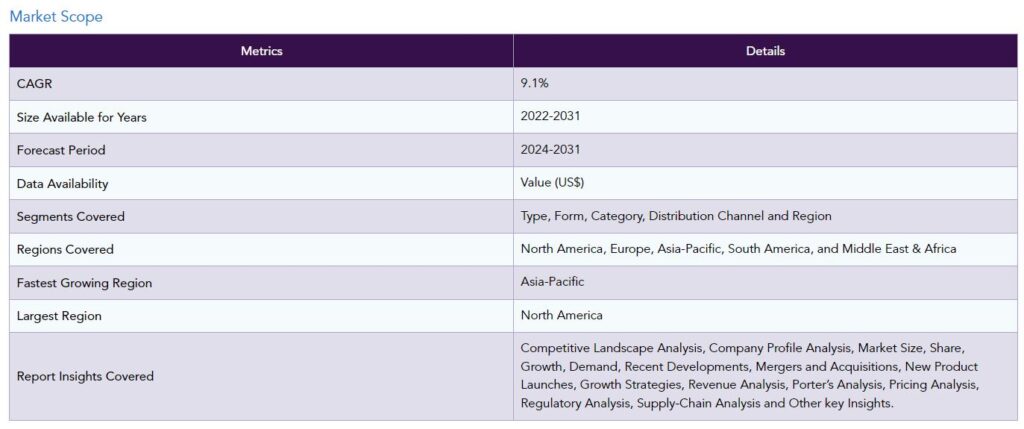Click the Market Scope heading
This screenshot has width=1024, height=429.
point(56,17)
